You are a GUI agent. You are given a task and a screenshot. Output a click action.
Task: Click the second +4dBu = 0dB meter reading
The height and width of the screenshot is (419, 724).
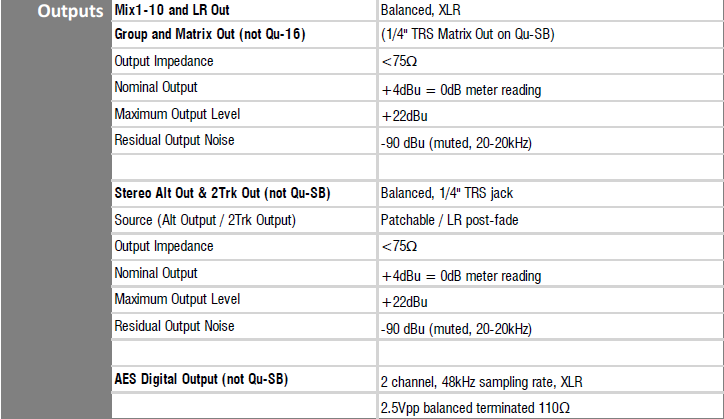[461, 274]
